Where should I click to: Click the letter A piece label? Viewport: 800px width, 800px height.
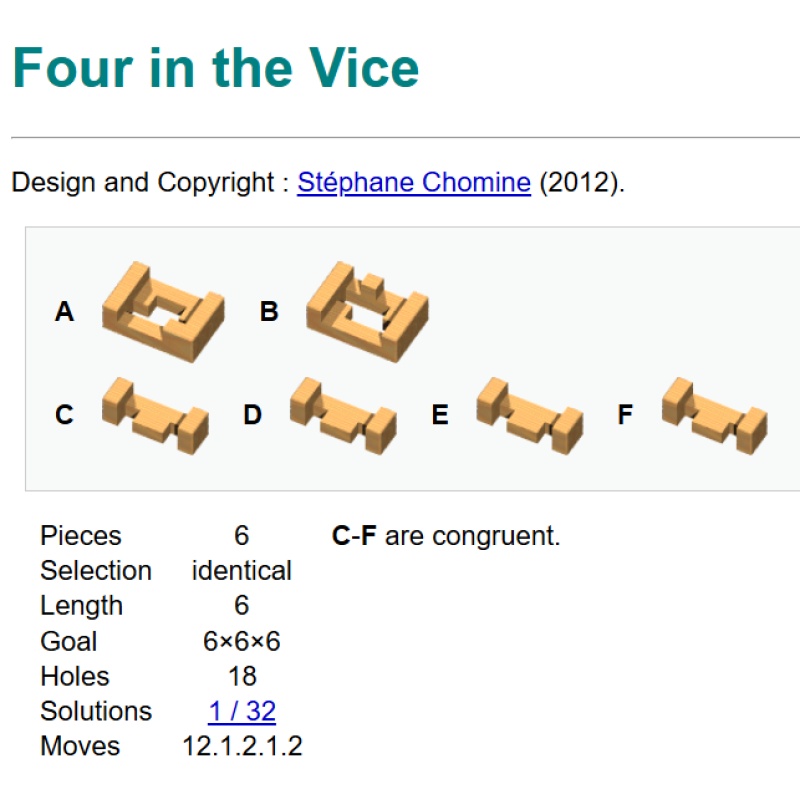(64, 312)
